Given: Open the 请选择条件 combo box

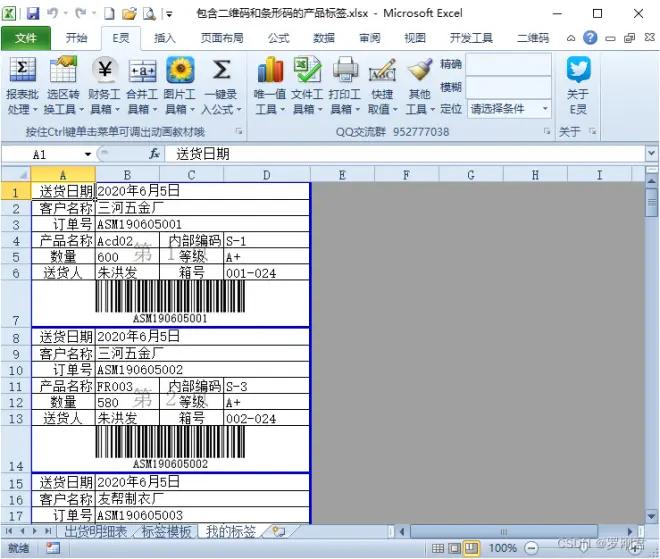Looking at the screenshot, I should 509,109.
